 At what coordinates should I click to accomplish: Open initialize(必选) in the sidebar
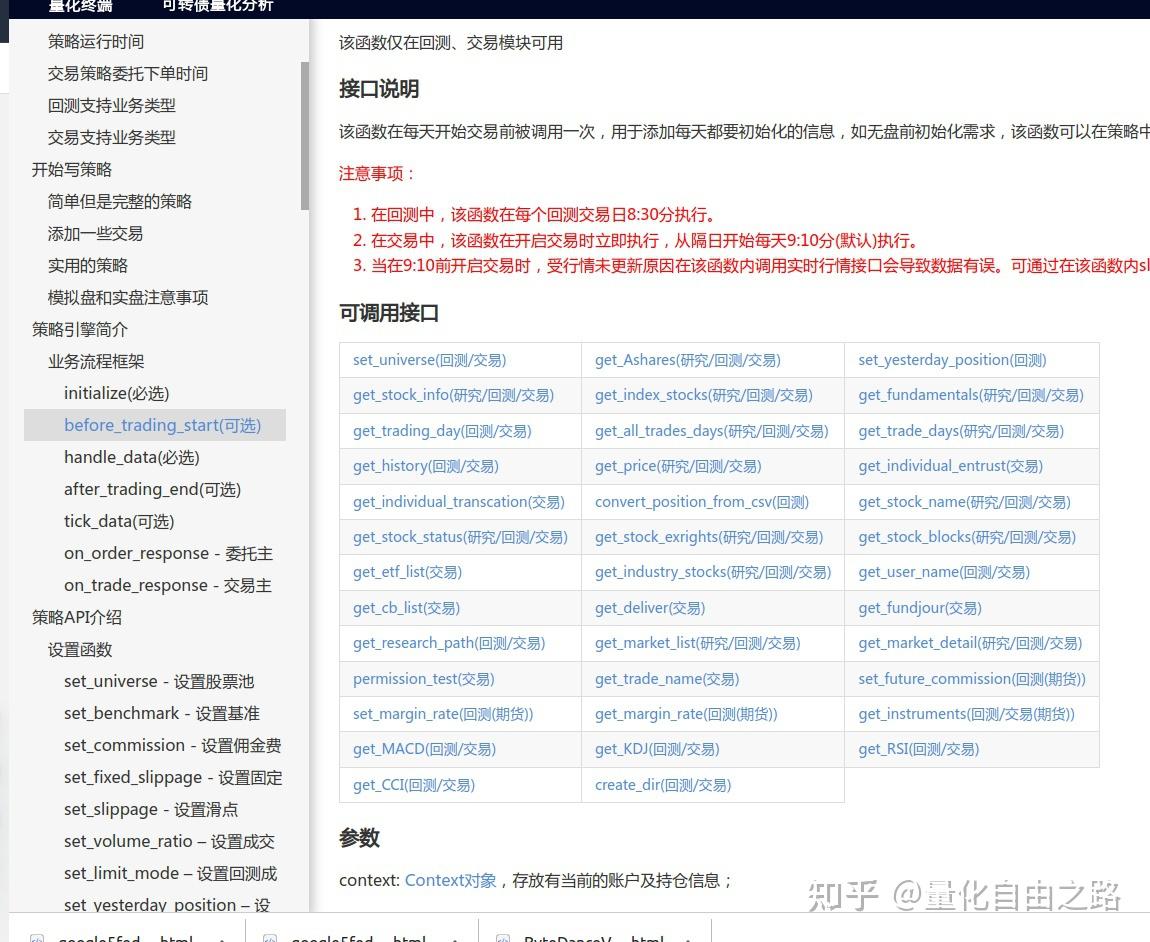pyautogui.click(x=116, y=393)
